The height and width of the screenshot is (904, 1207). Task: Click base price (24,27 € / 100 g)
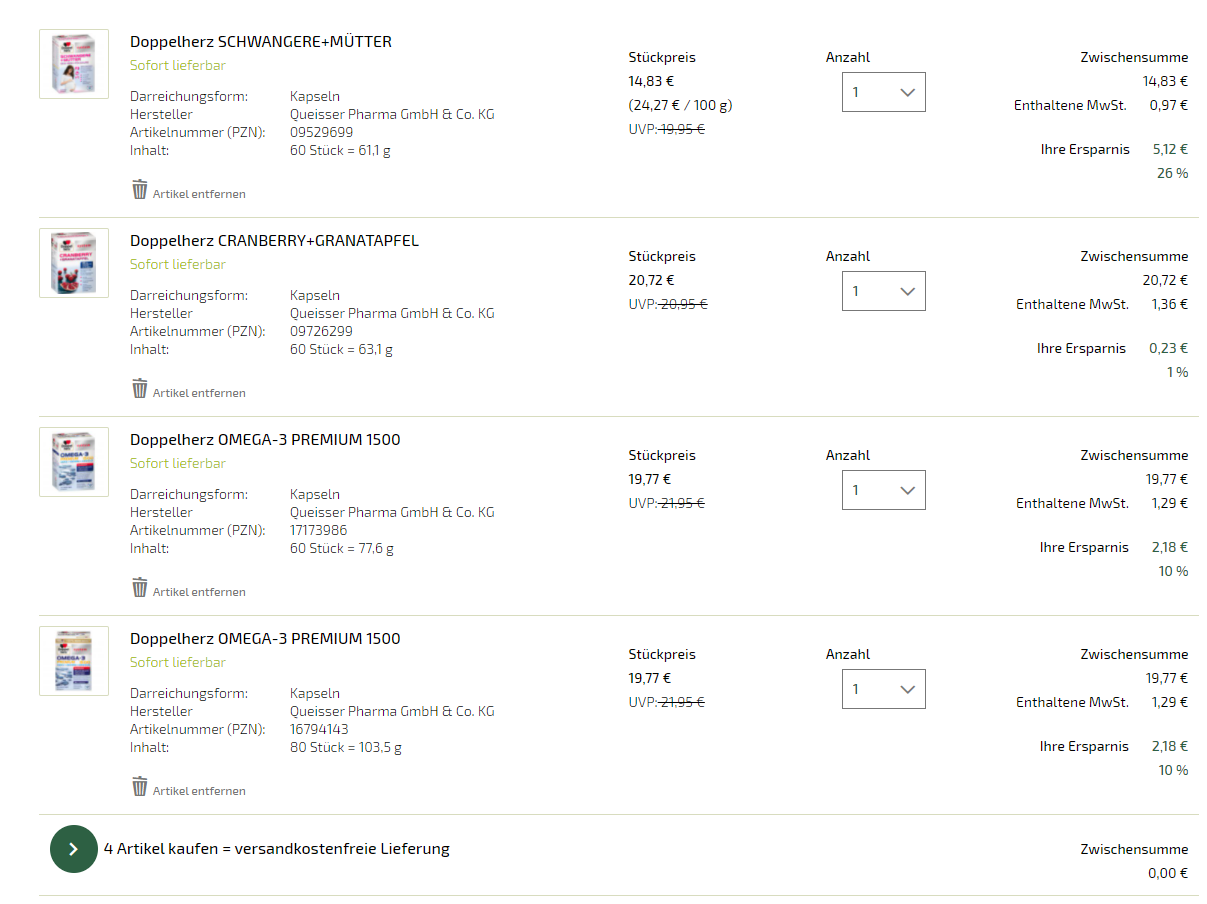[x=681, y=105]
